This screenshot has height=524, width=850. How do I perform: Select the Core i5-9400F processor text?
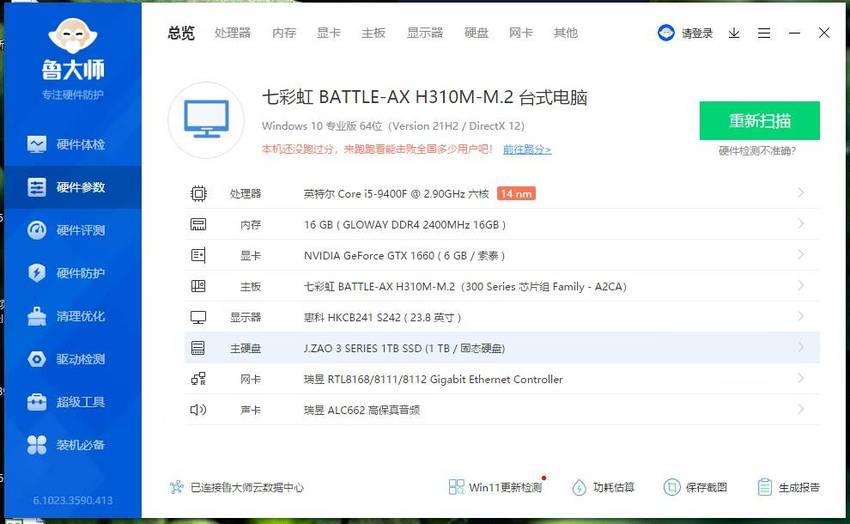coord(396,193)
